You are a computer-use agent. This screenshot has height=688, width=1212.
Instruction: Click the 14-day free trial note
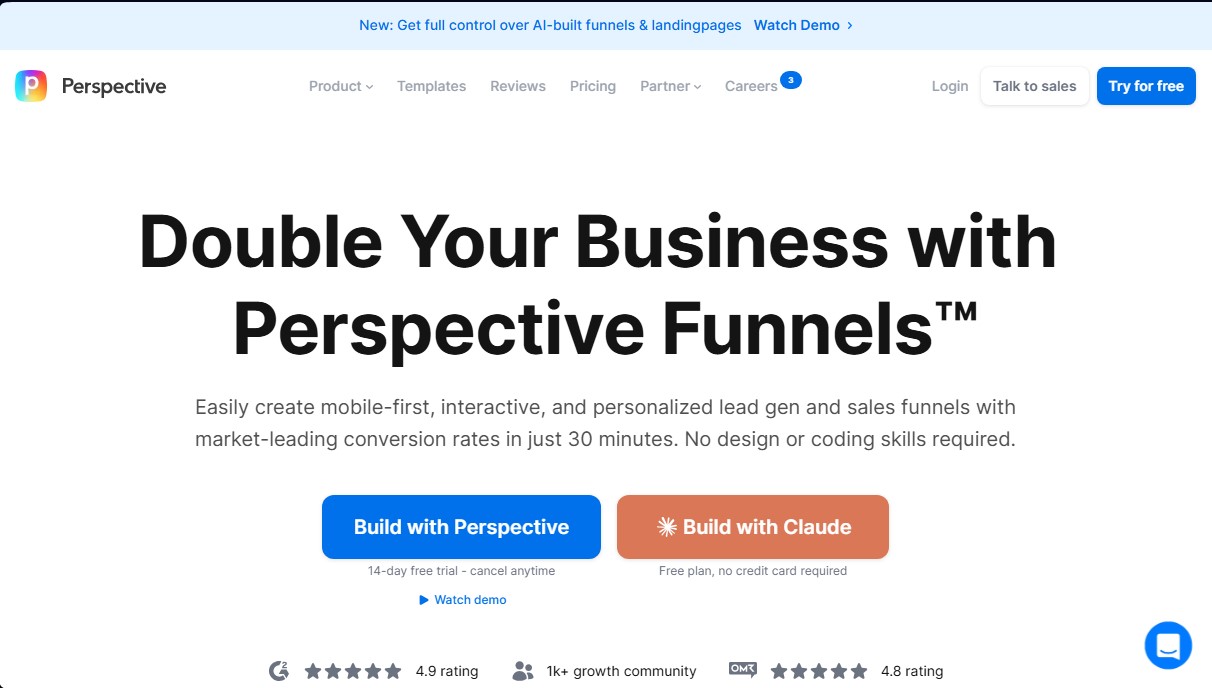[x=461, y=571]
